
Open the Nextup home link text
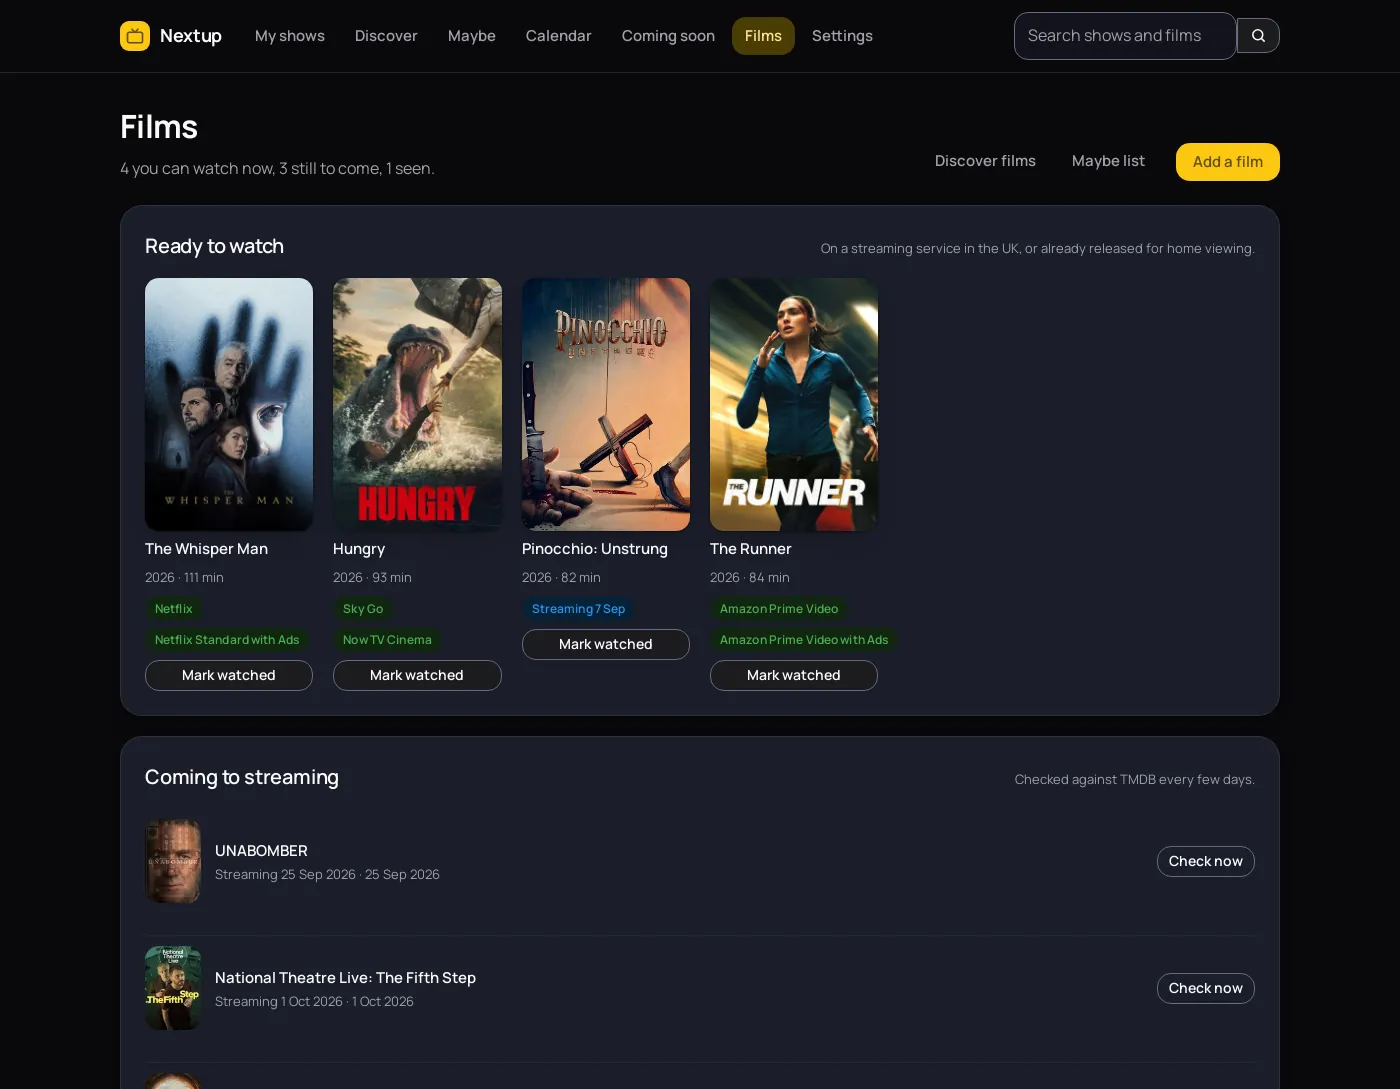tap(191, 36)
